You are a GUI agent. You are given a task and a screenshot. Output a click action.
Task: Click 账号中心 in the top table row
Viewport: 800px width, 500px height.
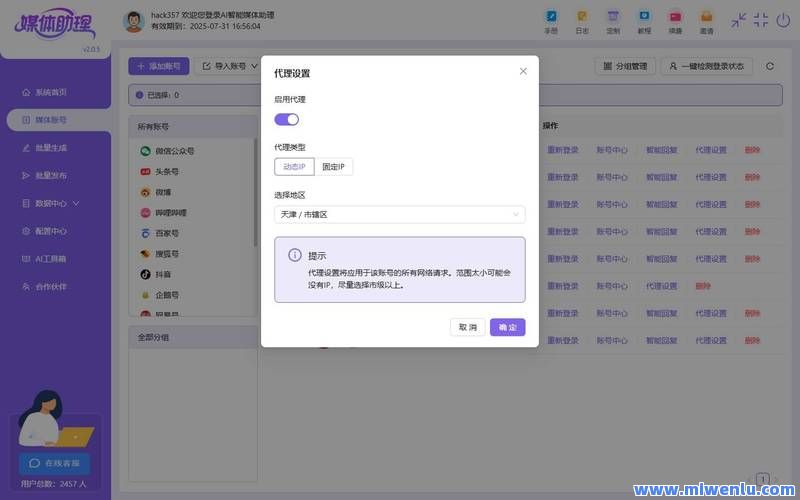click(x=612, y=150)
